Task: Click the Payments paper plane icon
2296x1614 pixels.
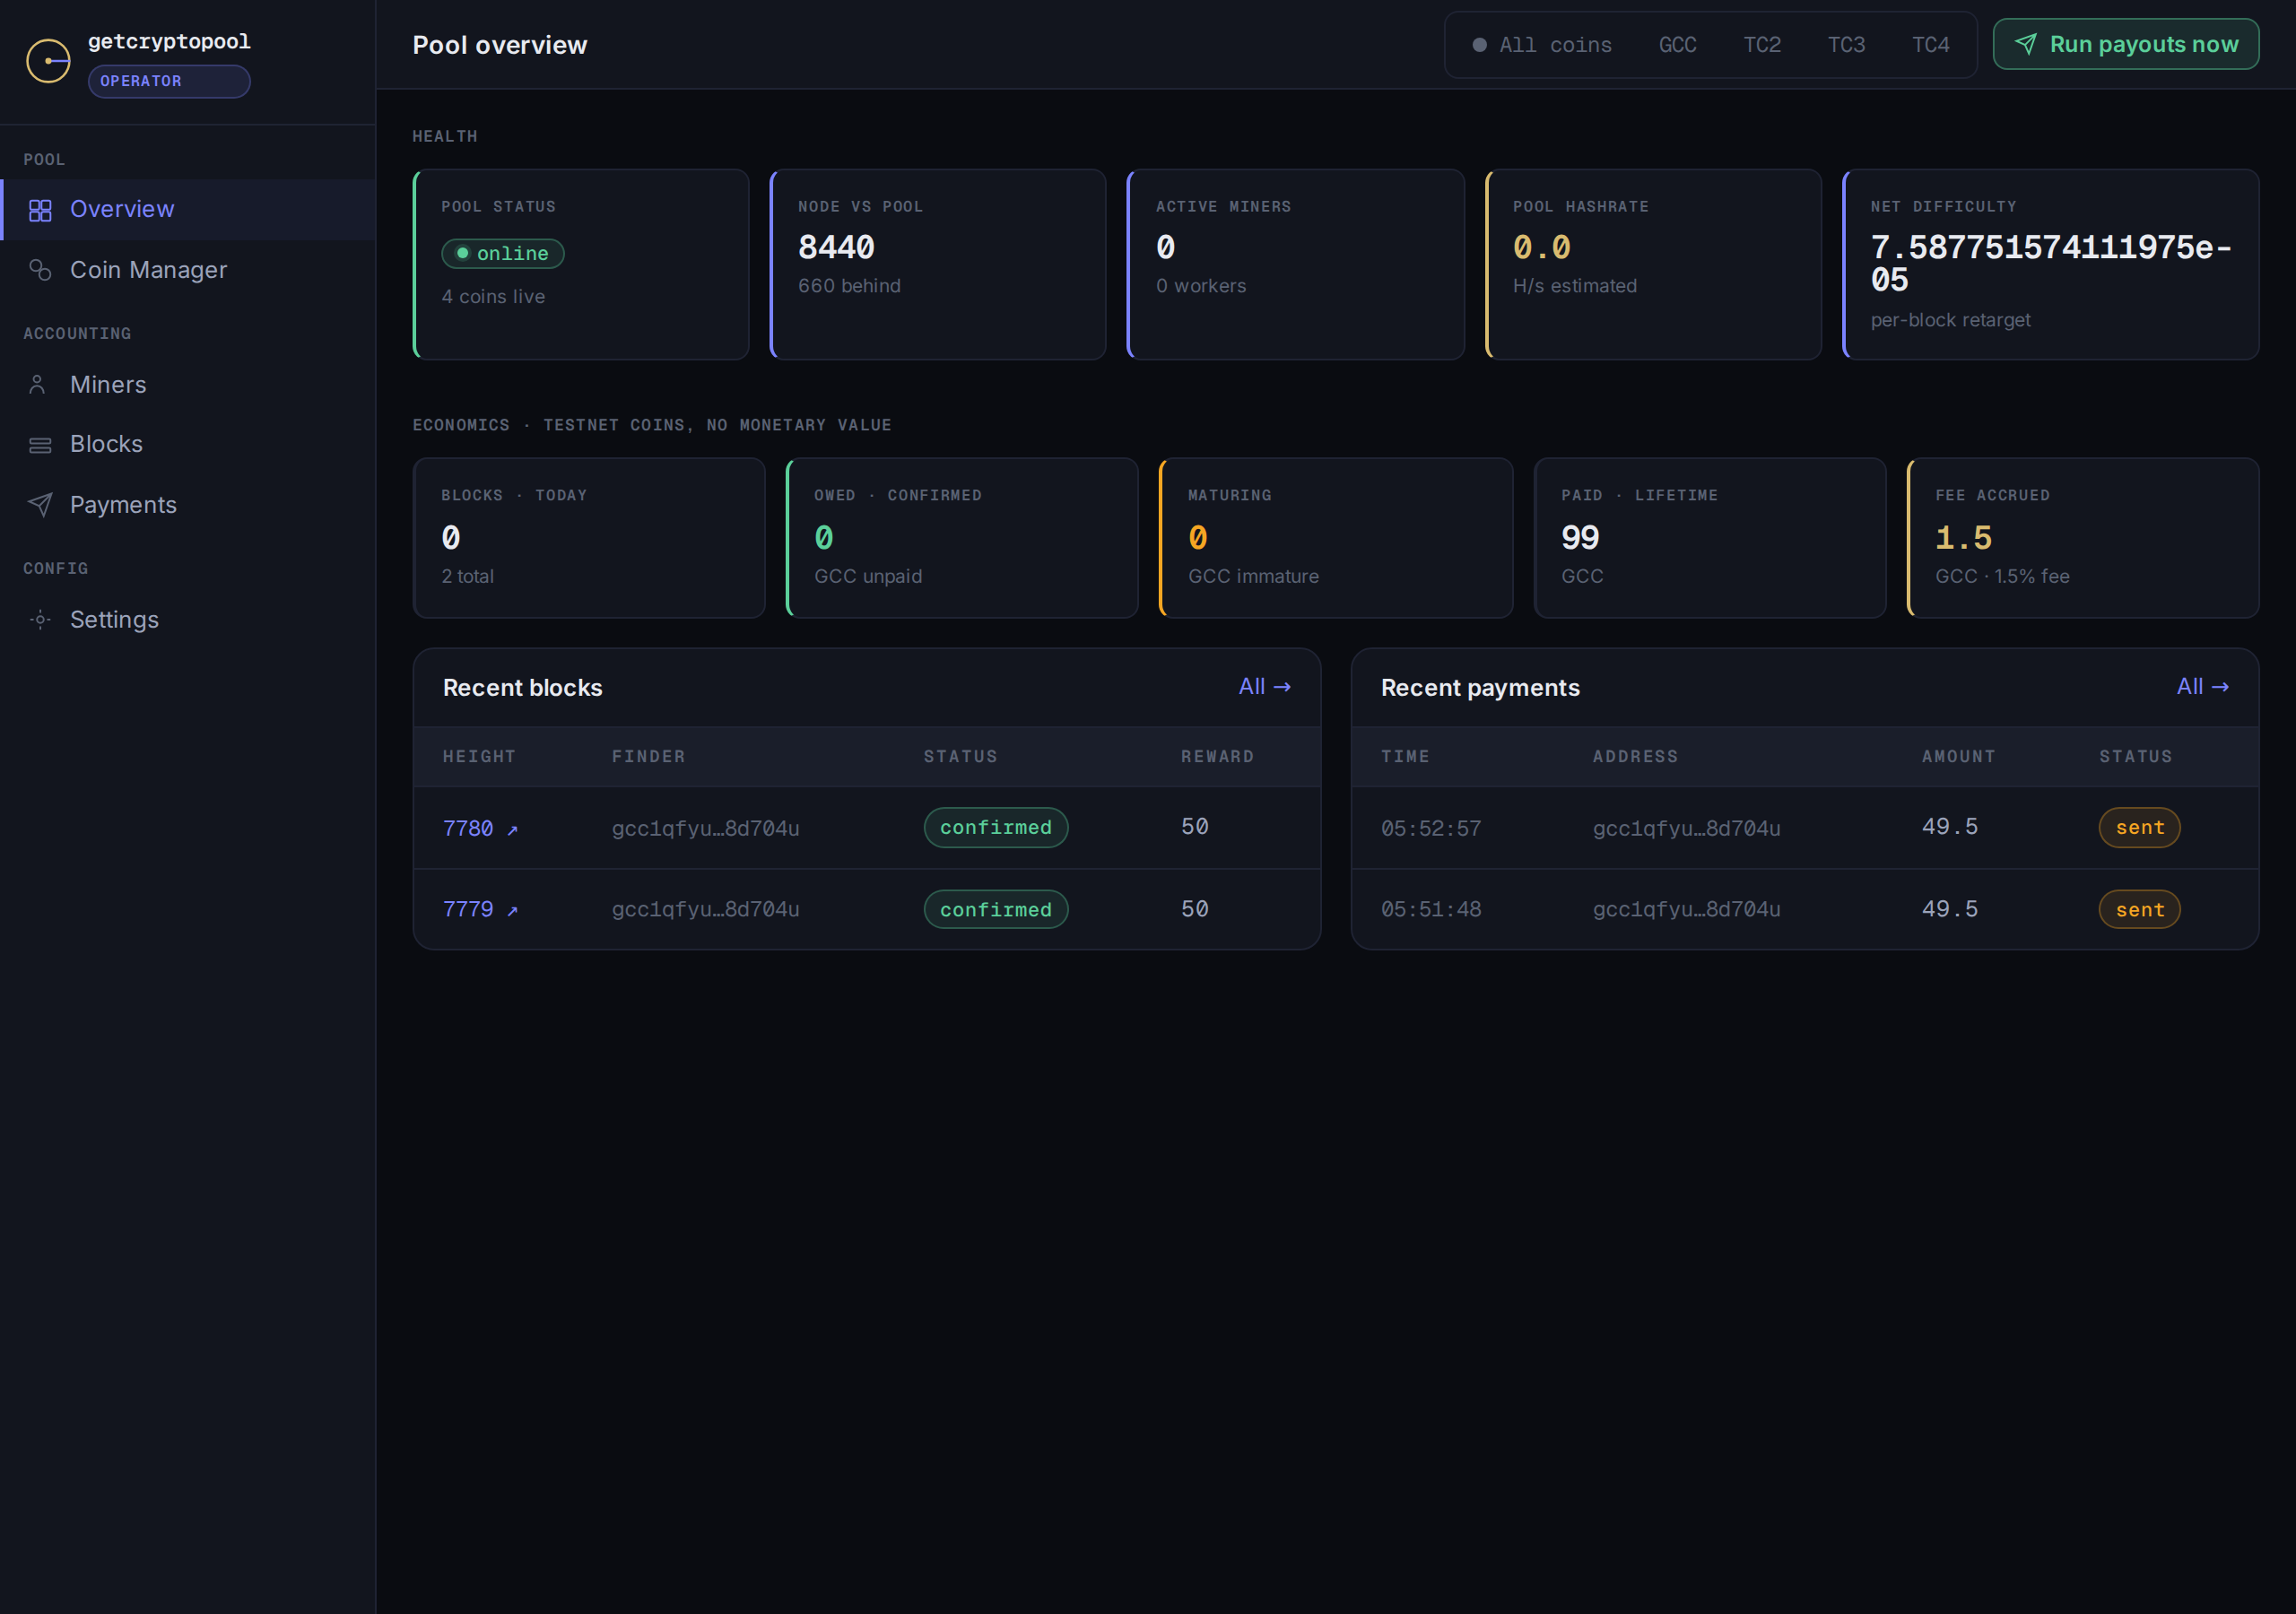Action: [40, 505]
